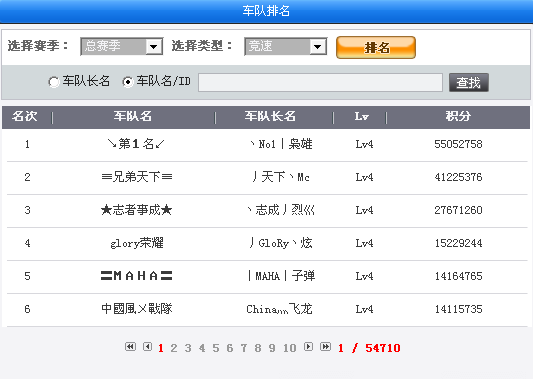Click the total pages 54710 text
This screenshot has height=379, width=533.
[383, 348]
